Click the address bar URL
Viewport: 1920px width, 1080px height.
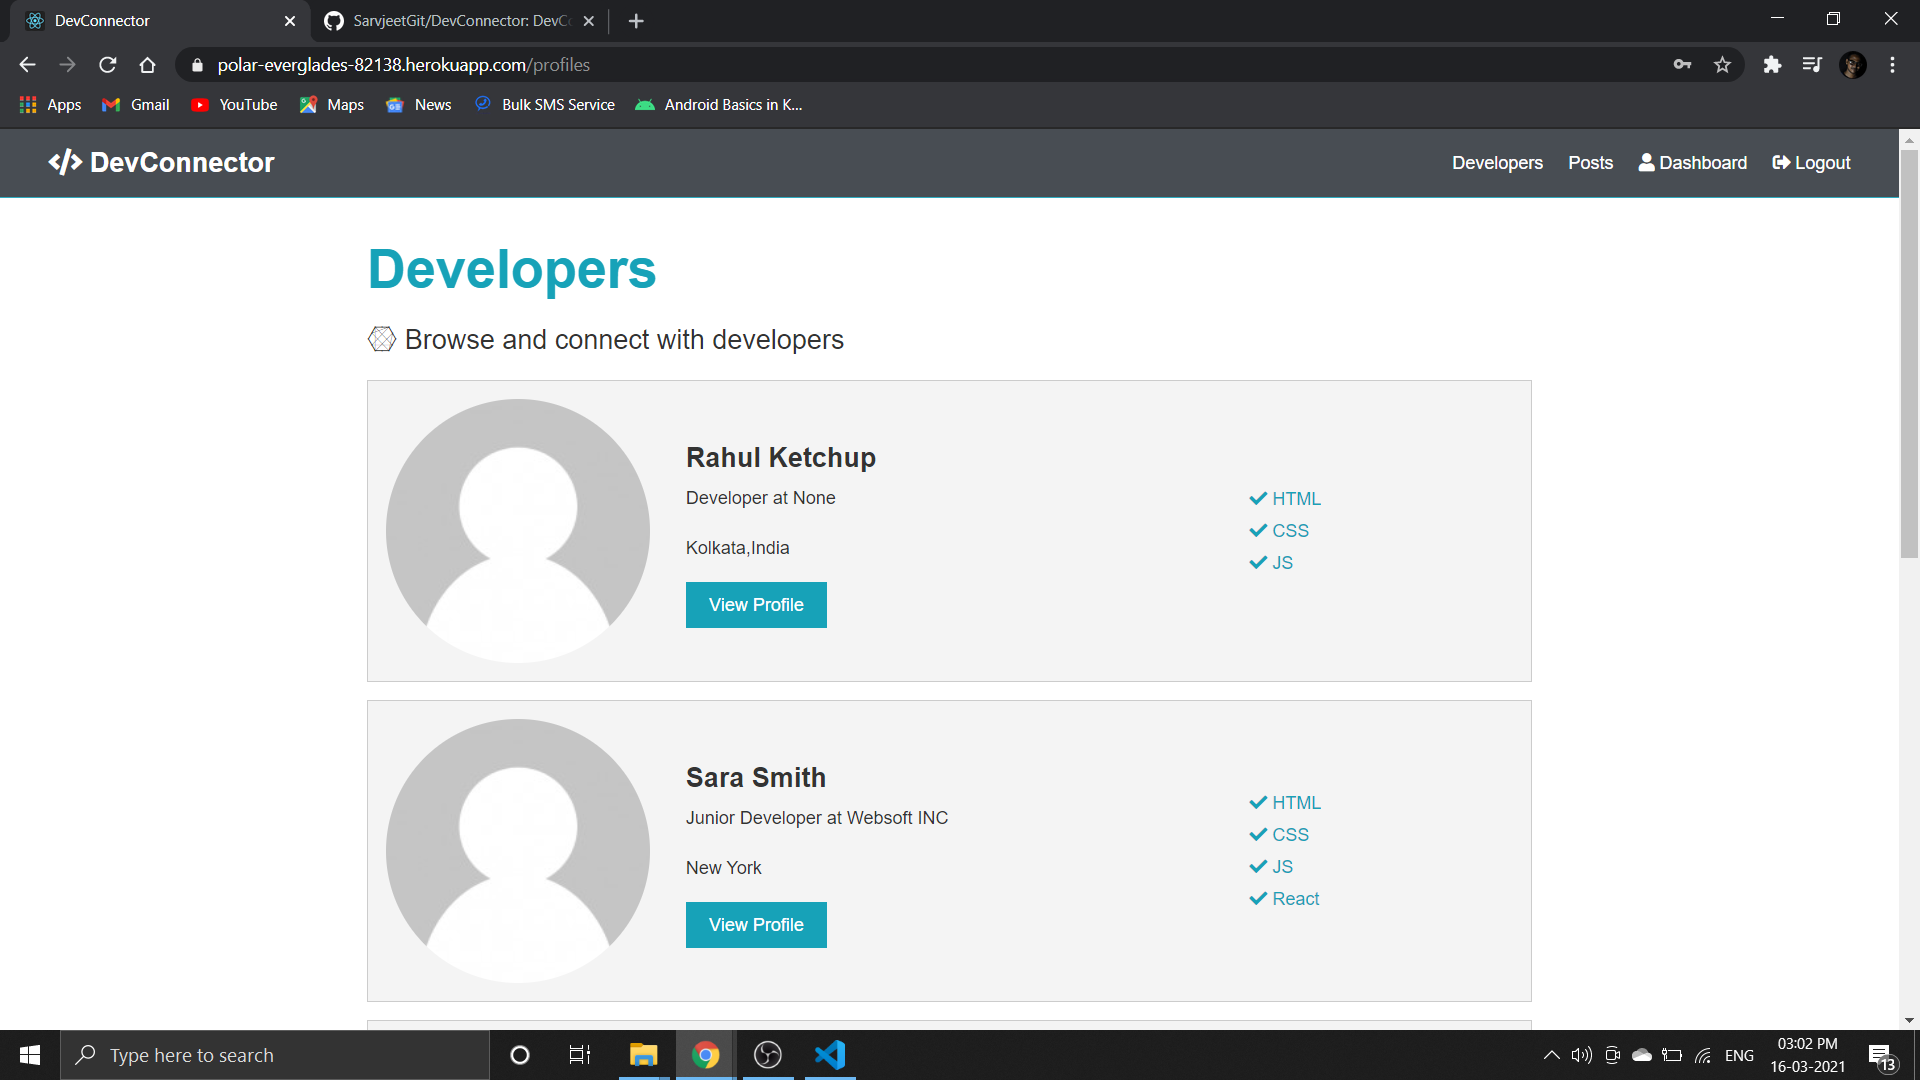404,65
